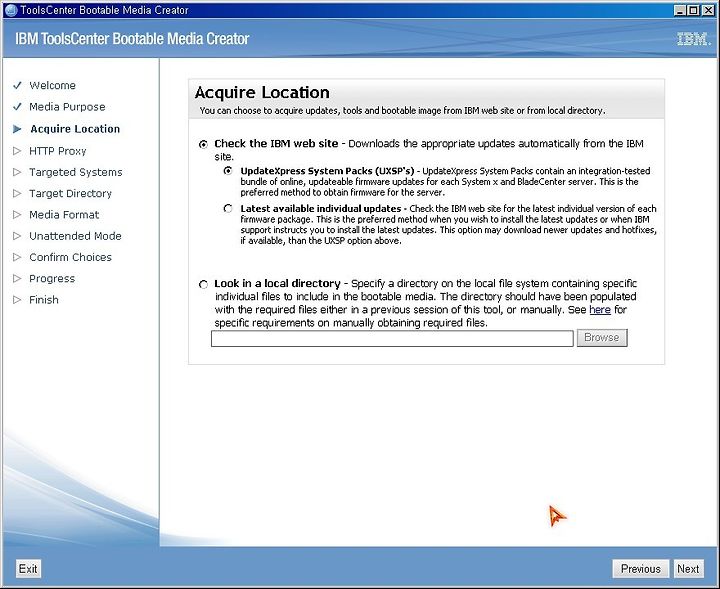The width and height of the screenshot is (720, 589).
Task: Click the triangle icon beside Progress
Action: [17, 278]
